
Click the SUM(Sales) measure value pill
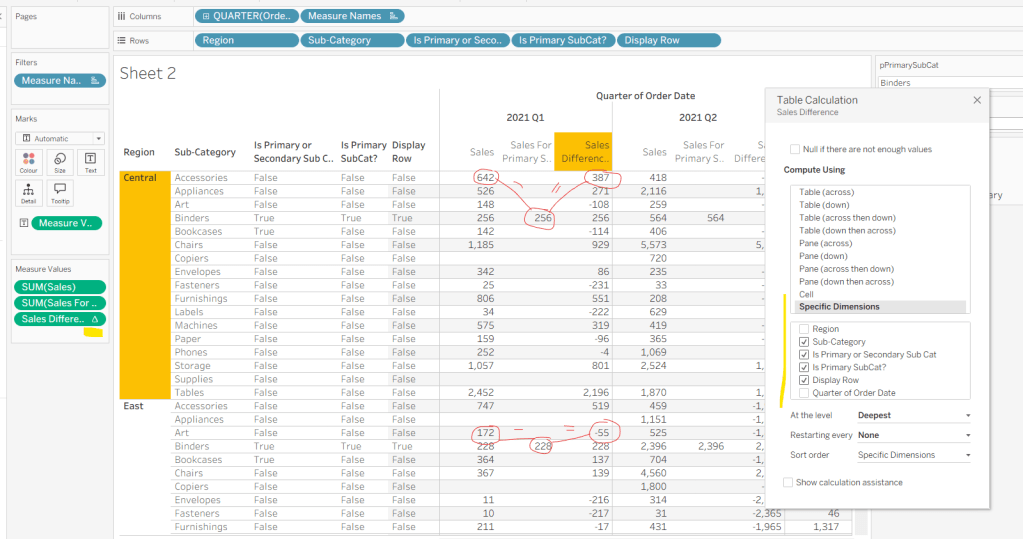click(59, 287)
